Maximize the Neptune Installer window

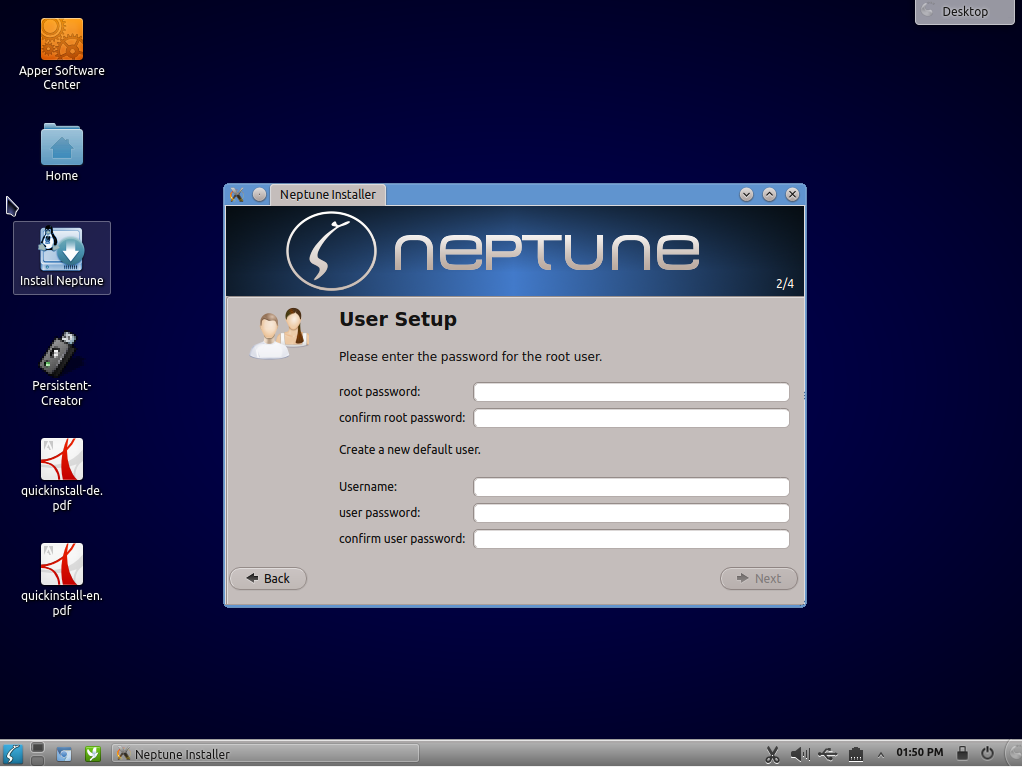pyautogui.click(x=769, y=194)
